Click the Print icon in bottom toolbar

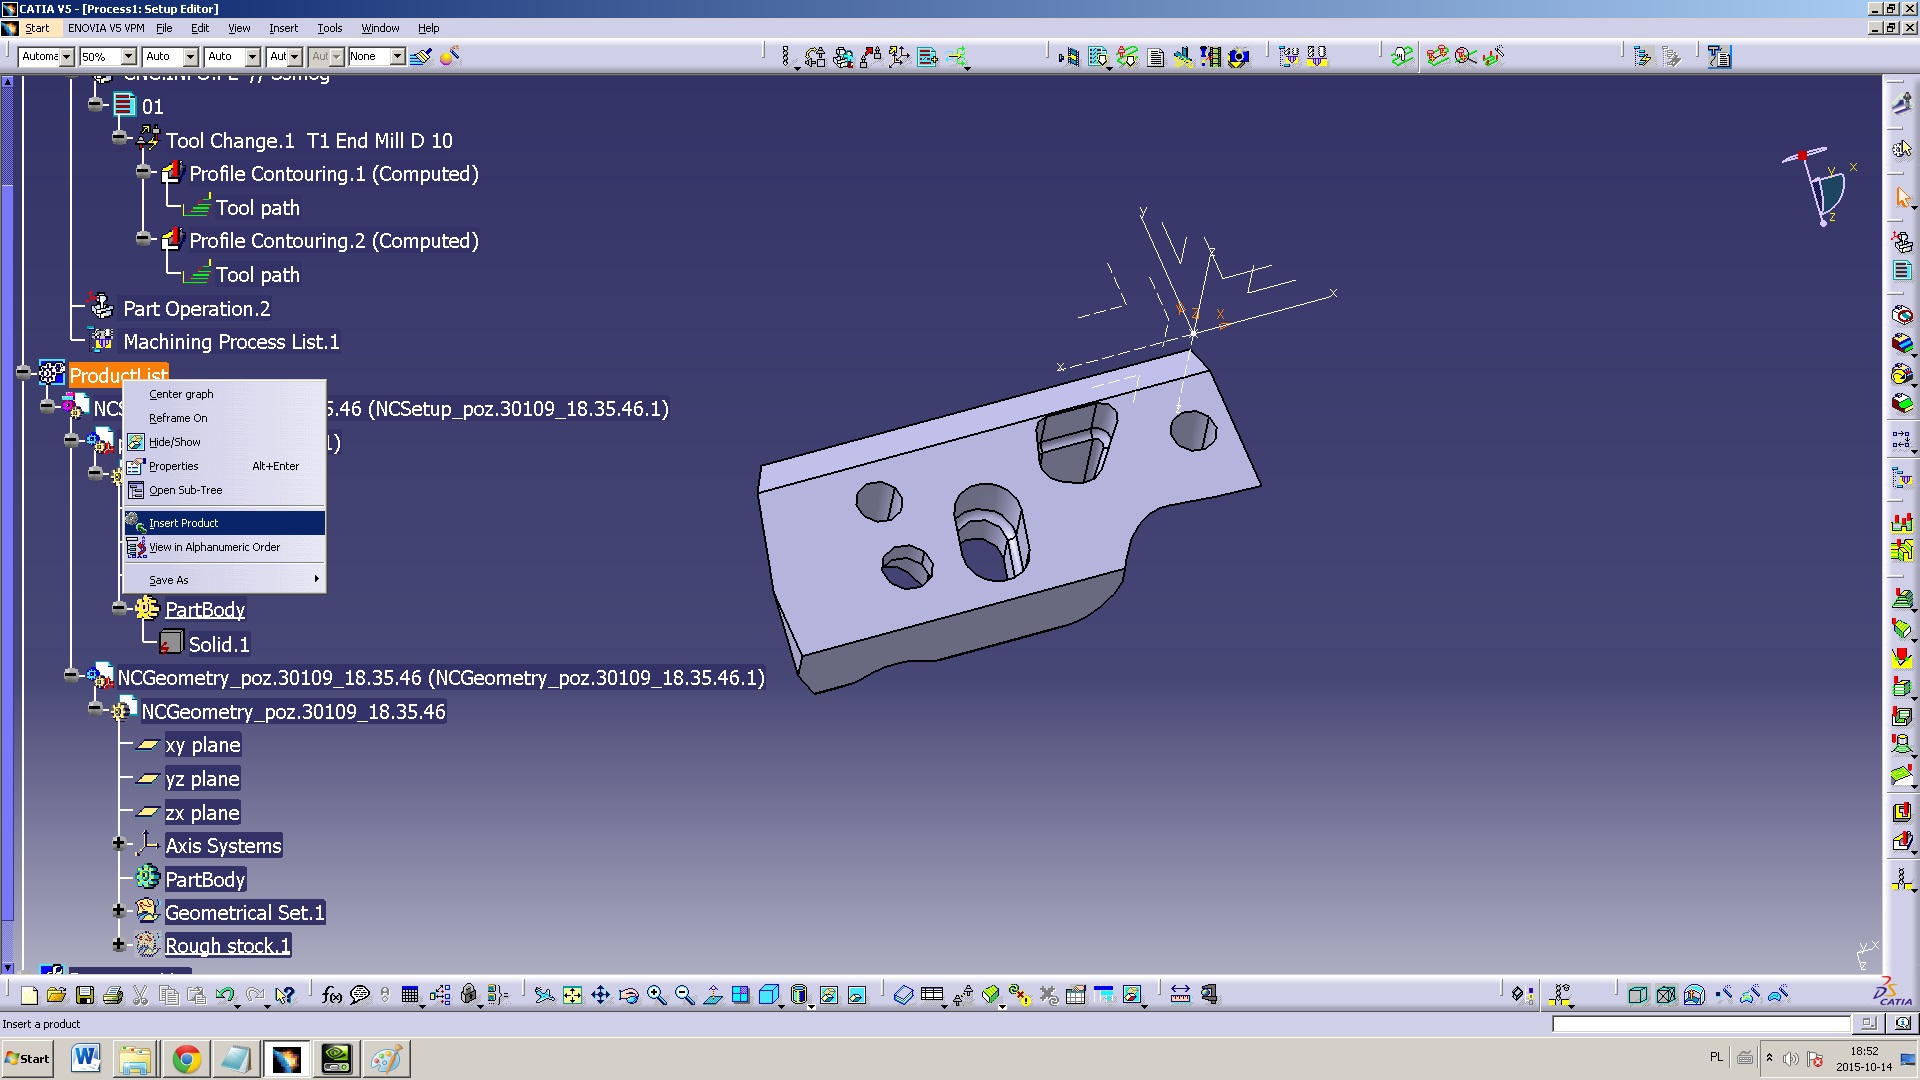113,995
